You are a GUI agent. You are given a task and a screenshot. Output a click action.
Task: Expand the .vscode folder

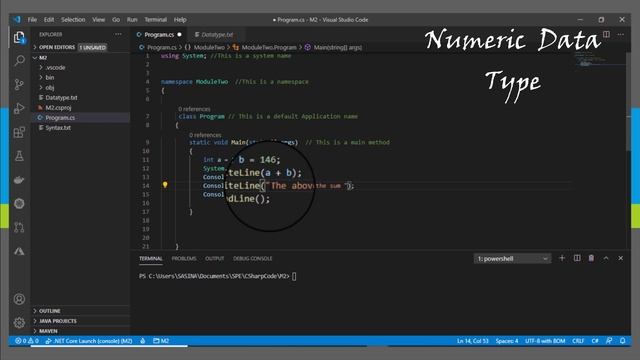55,67
